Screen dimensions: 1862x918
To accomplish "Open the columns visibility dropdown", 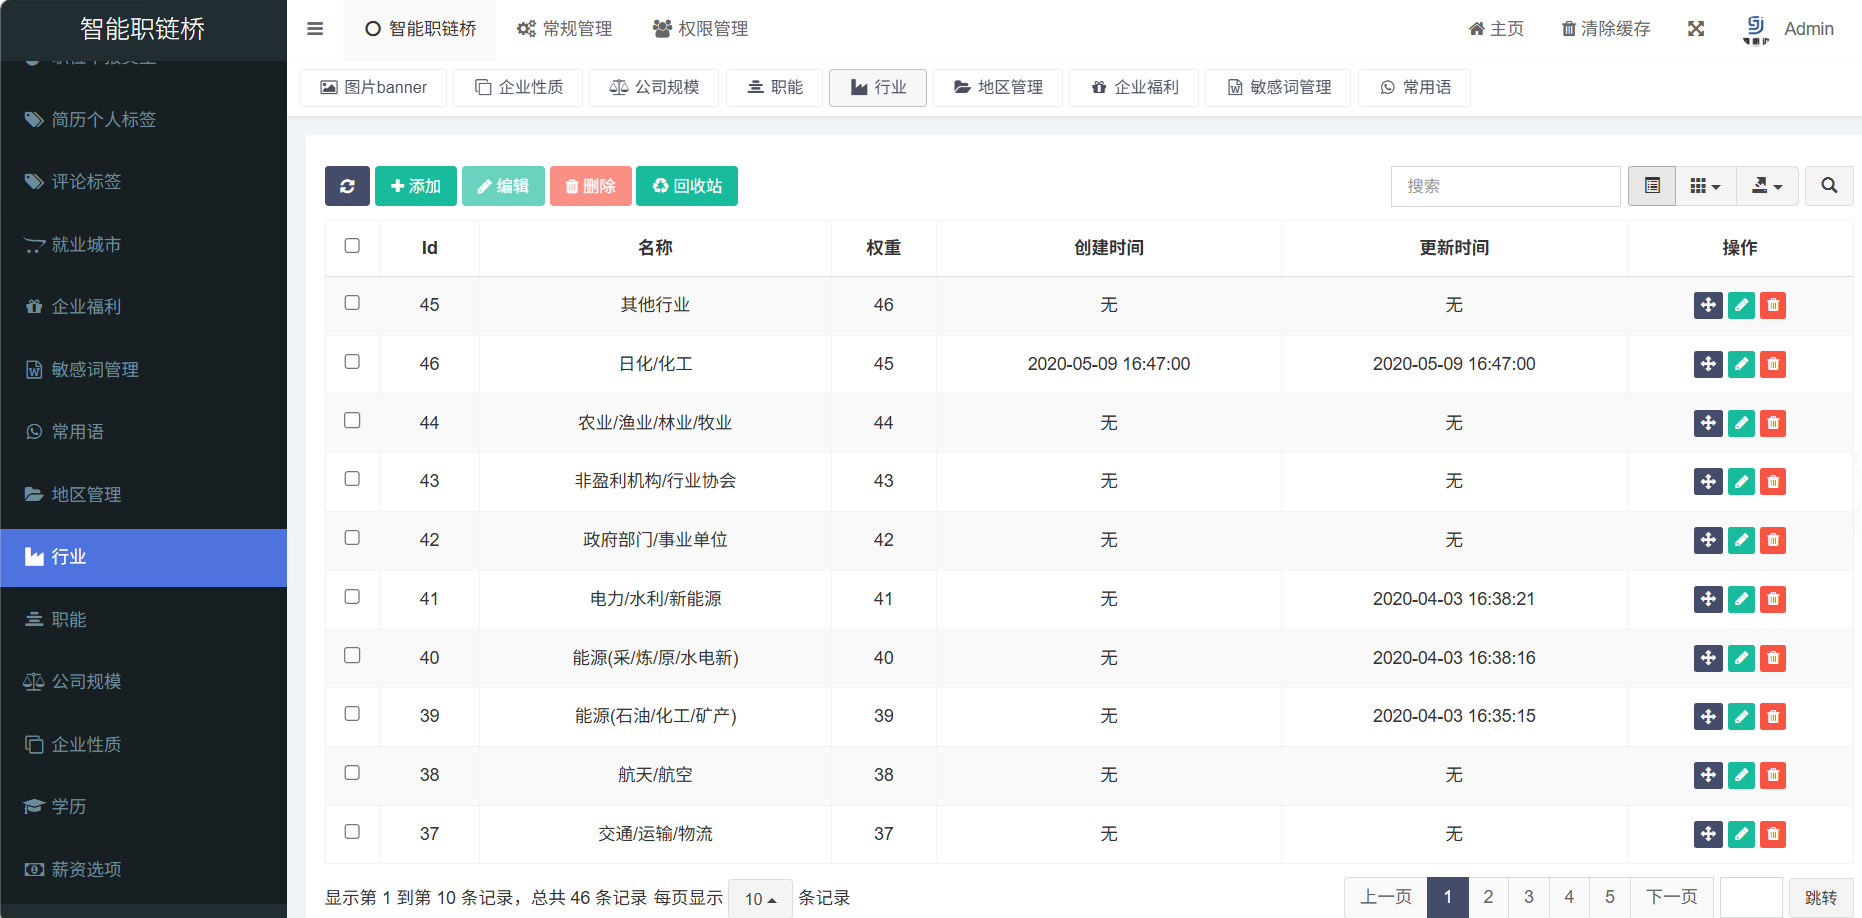I will 1705,186.
